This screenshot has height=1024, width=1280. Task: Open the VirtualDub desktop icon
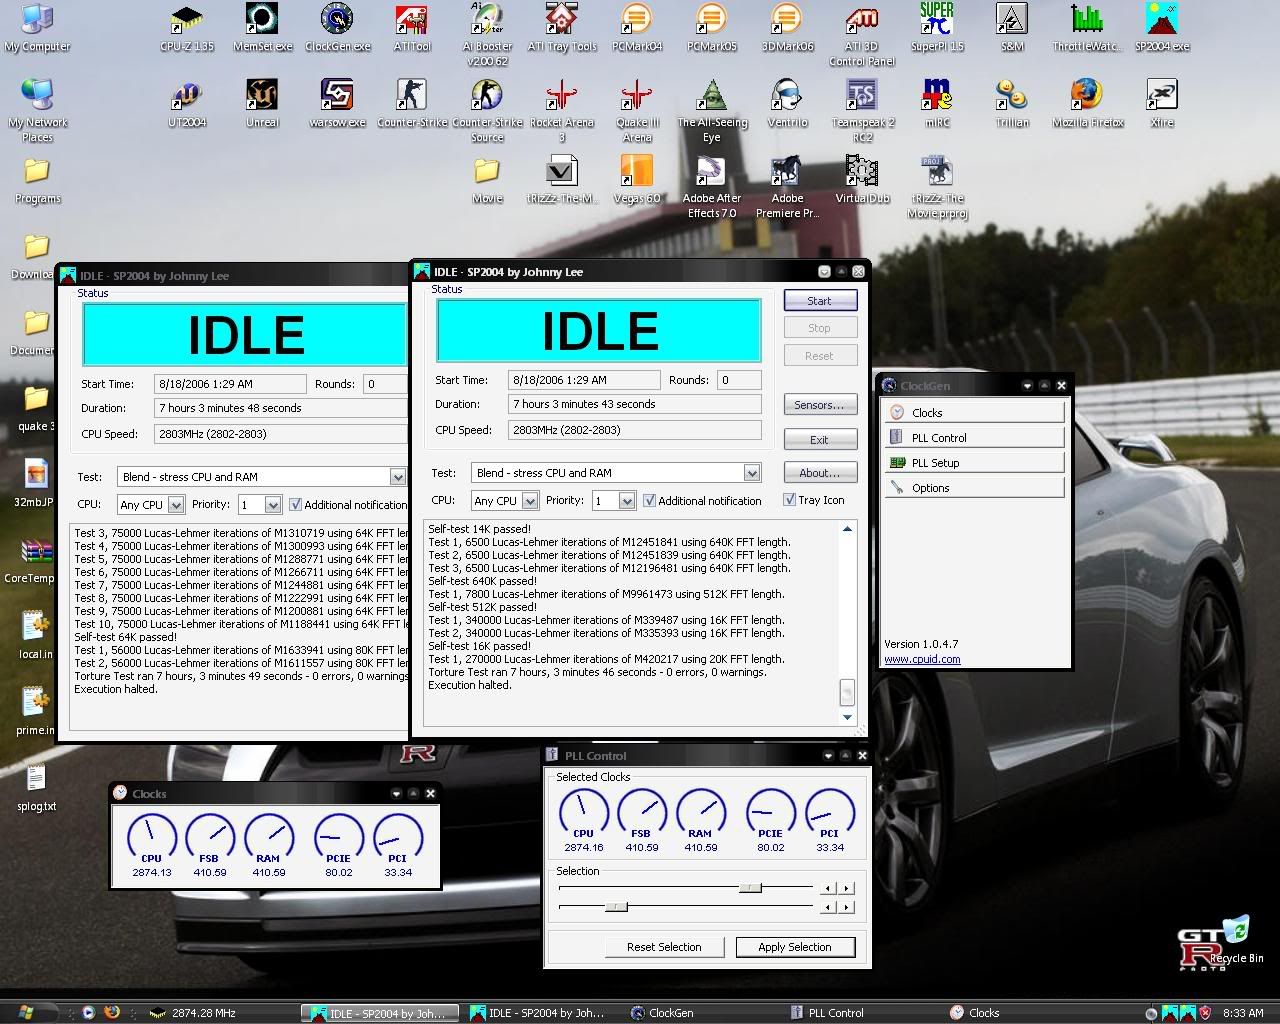pos(862,180)
